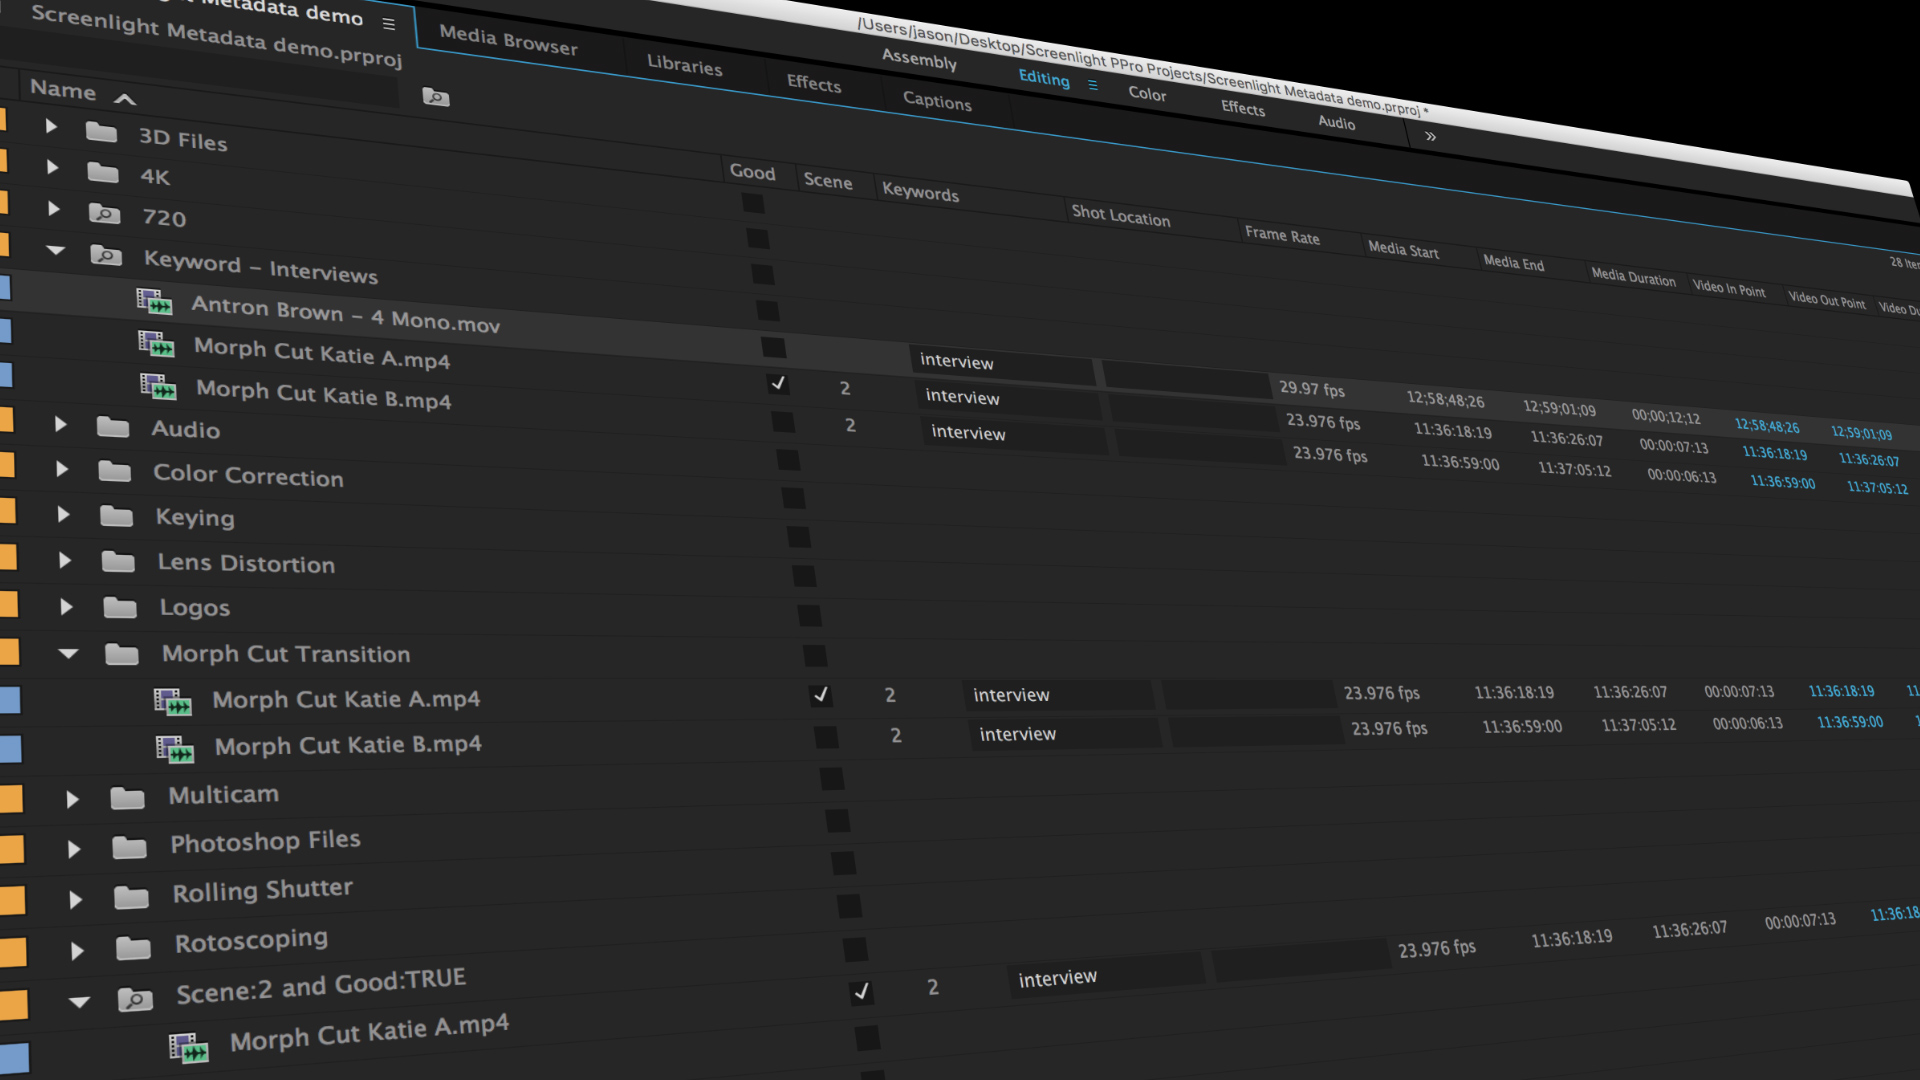Image resolution: width=1920 pixels, height=1080 pixels.
Task: Open the Captions panel tab
Action: (937, 100)
